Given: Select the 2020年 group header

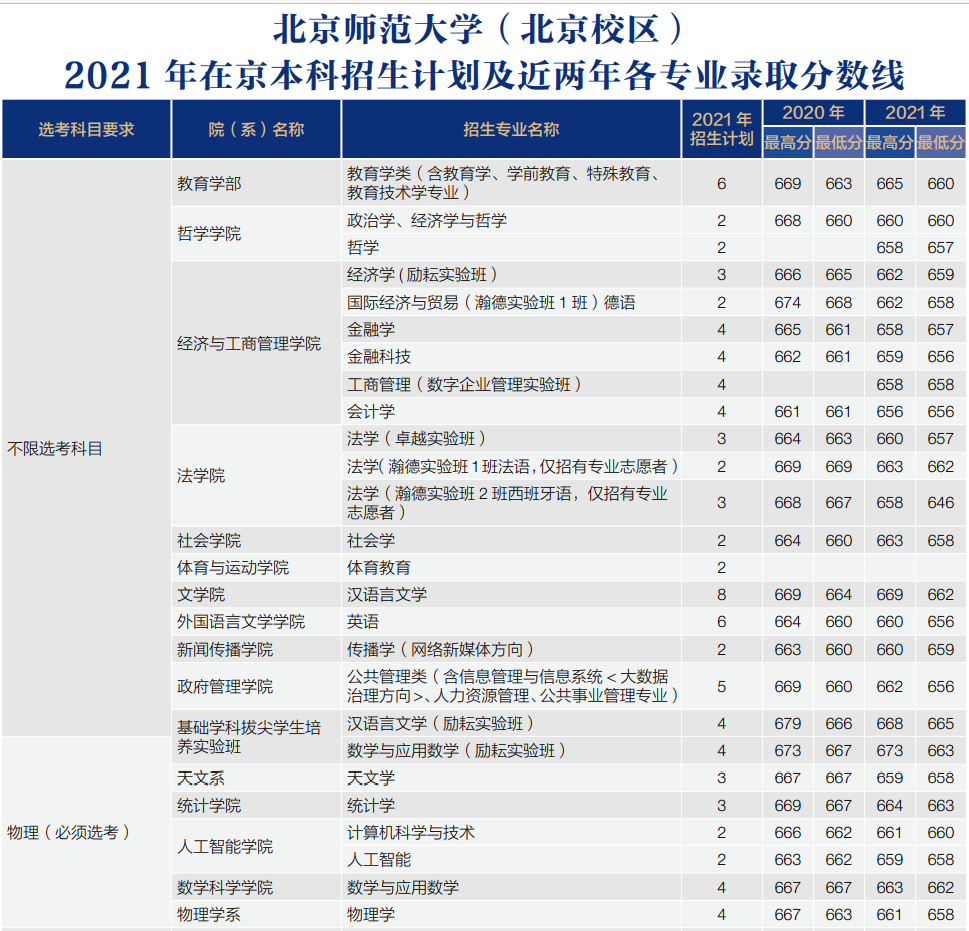Looking at the screenshot, I should coord(813,112).
